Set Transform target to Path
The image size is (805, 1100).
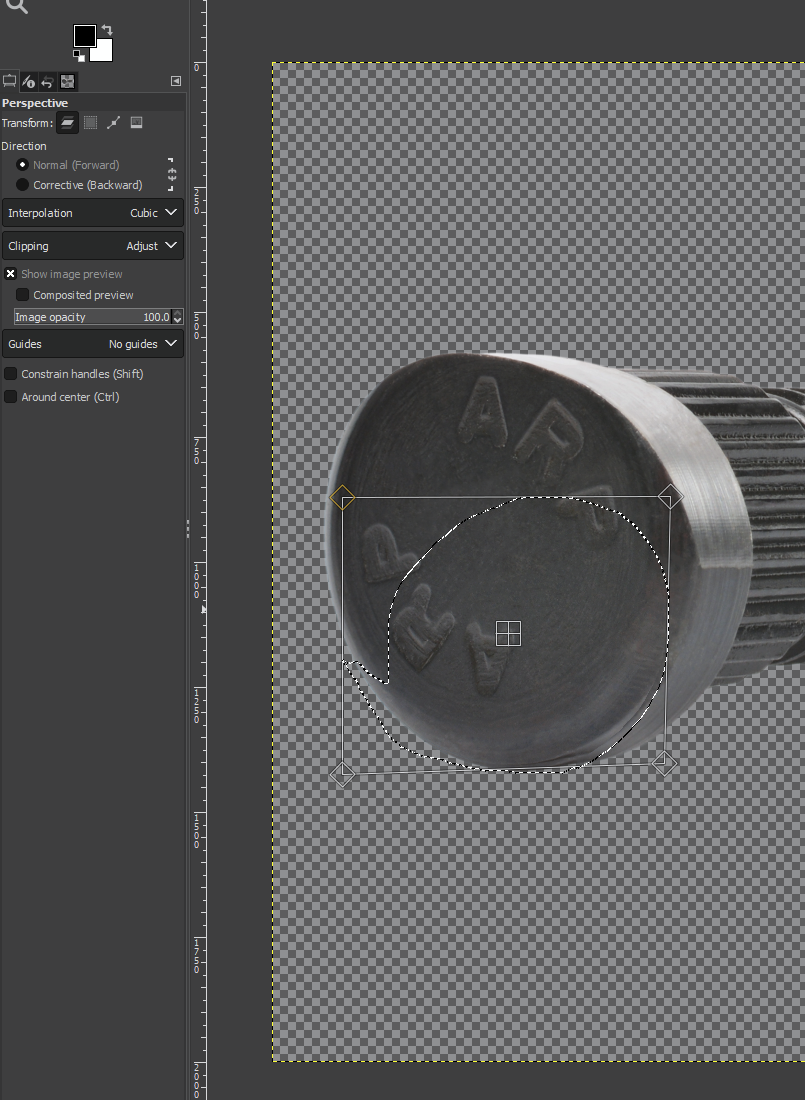[113, 123]
